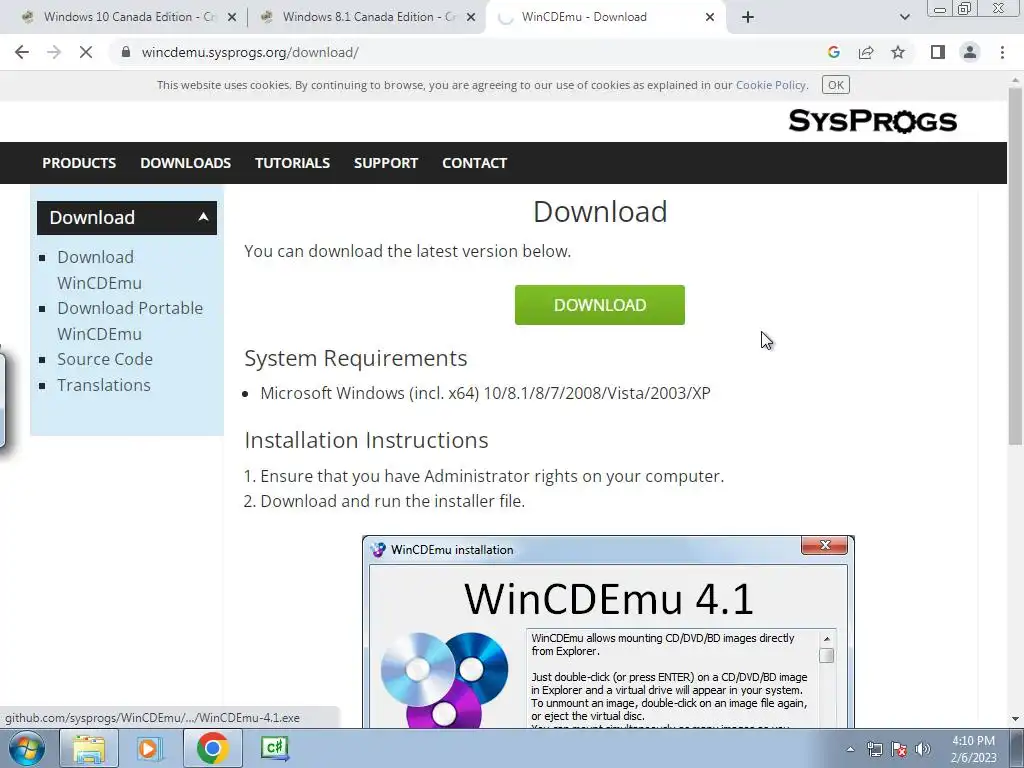Viewport: 1024px width, 768px height.
Task: Open the PRODUCTS menu
Action: click(x=79, y=163)
